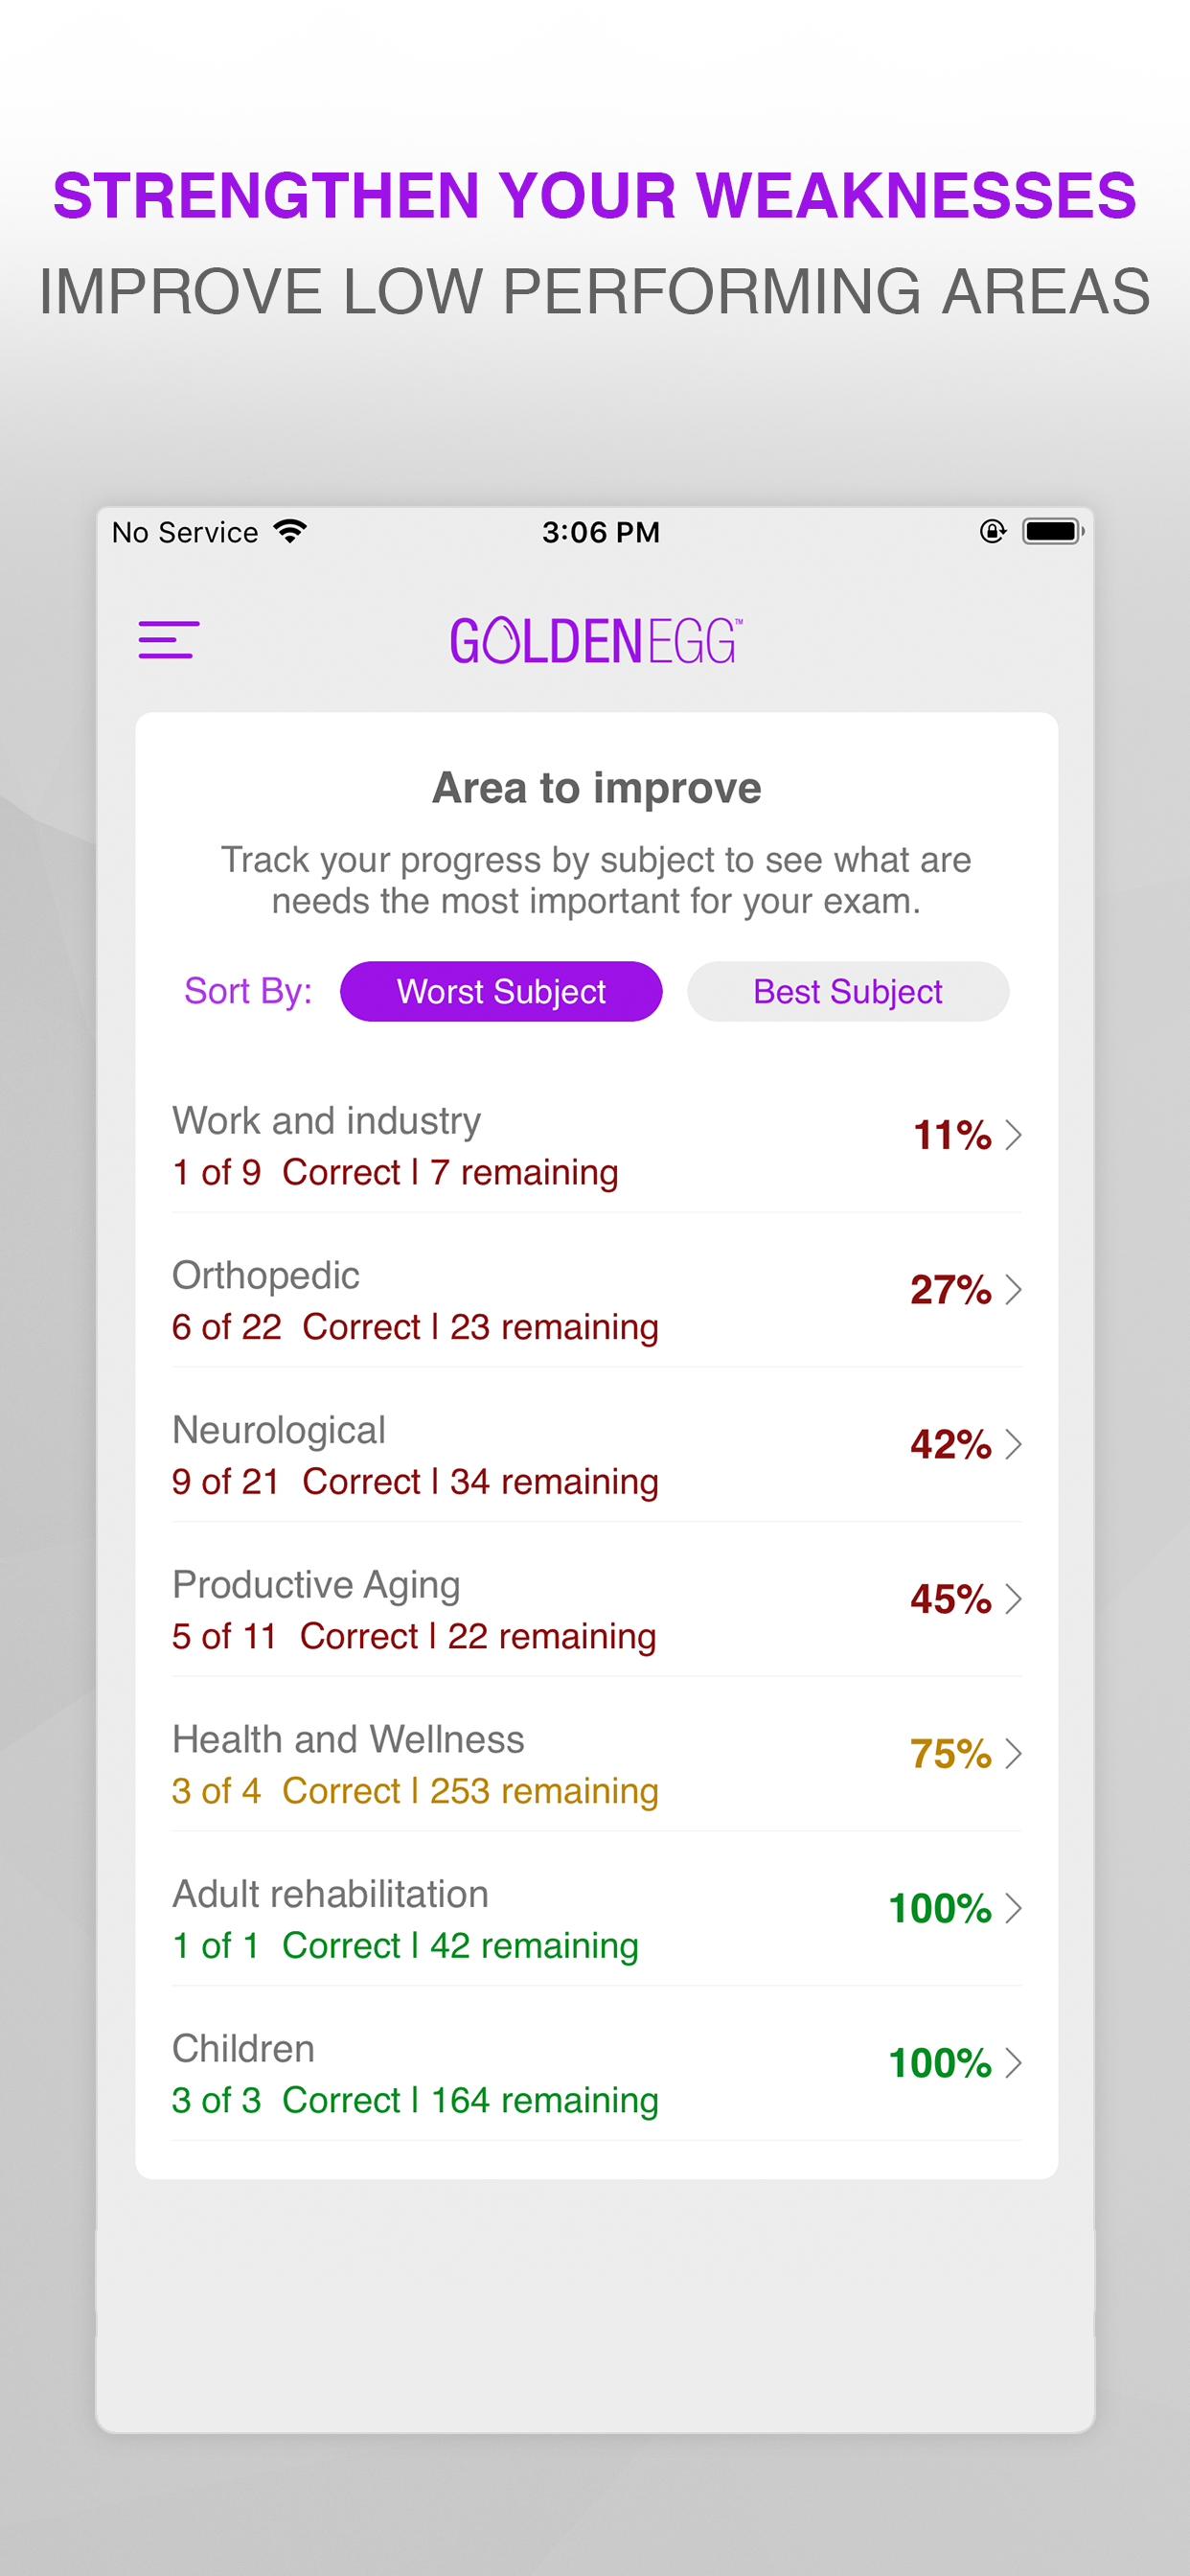Open the Orthopedic subject title
The image size is (1190, 2576).
(x=266, y=1276)
